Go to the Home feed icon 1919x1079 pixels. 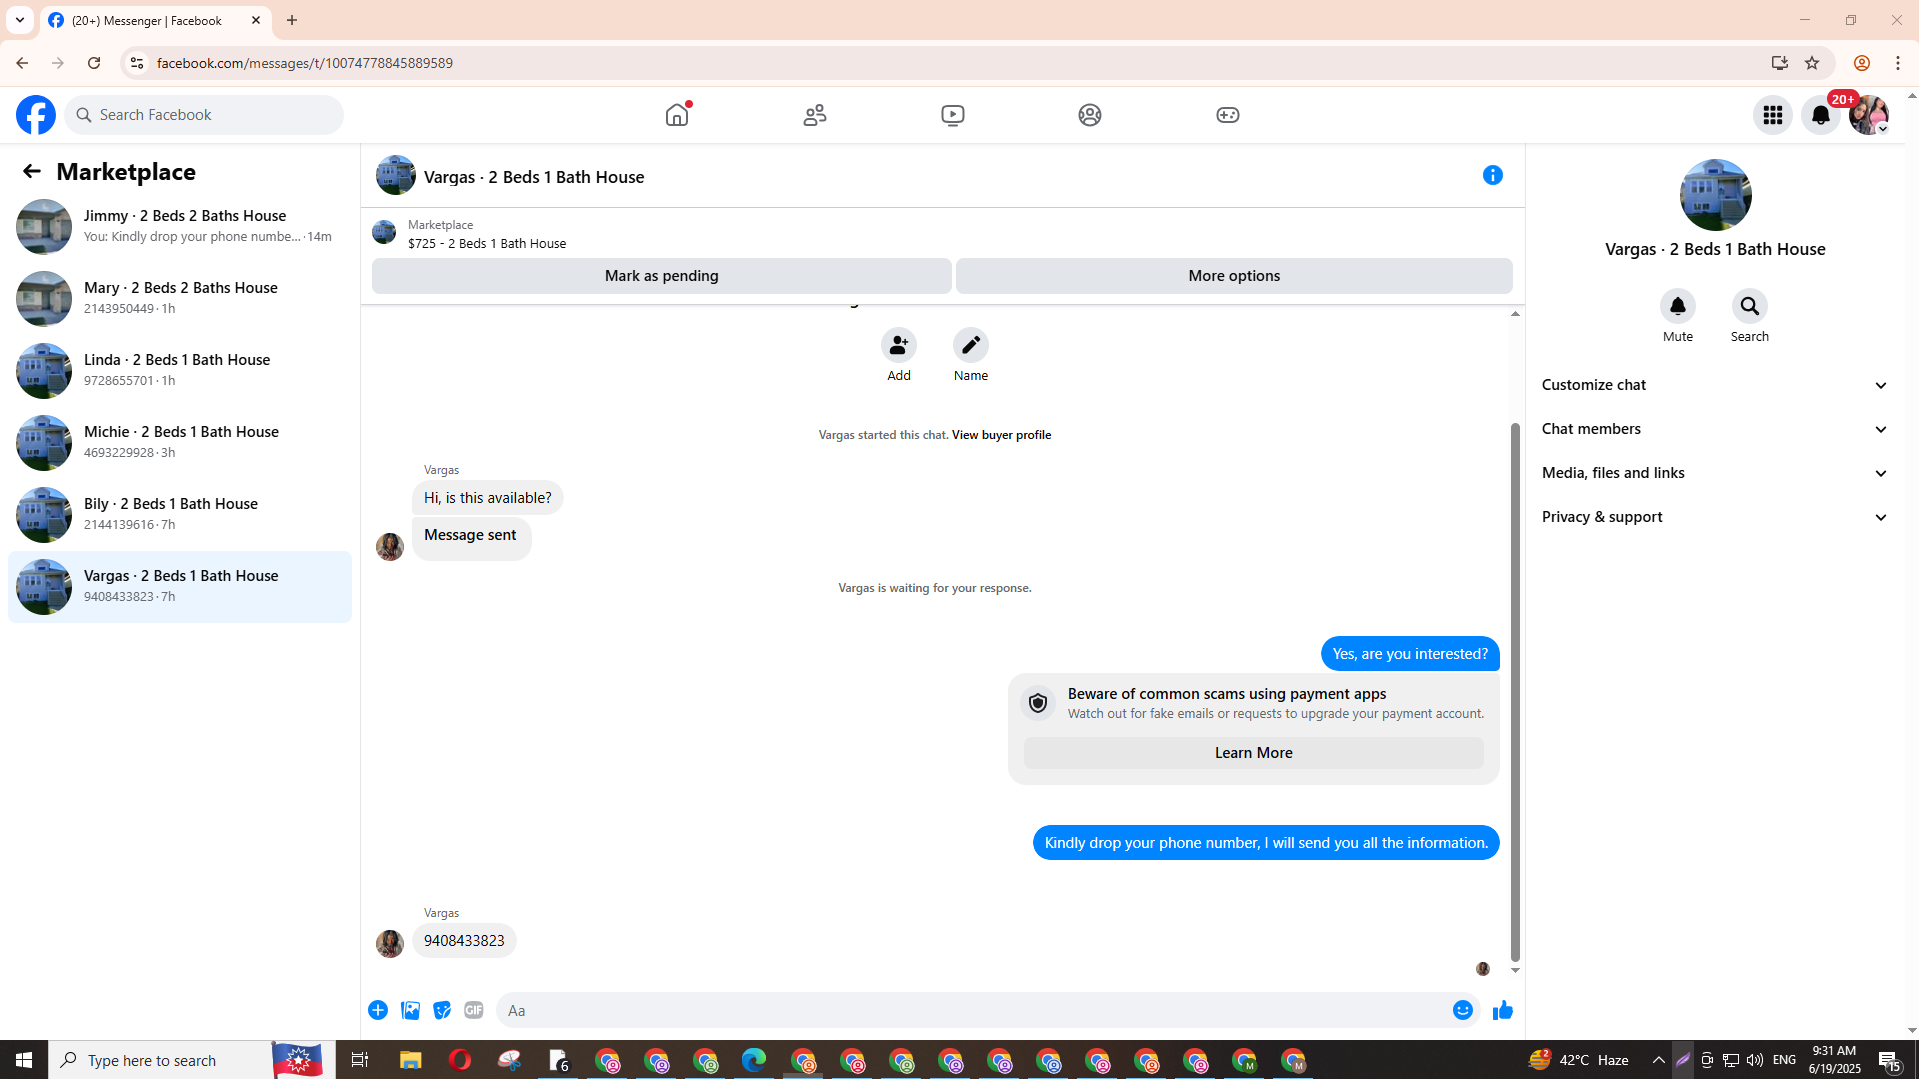coord(677,115)
